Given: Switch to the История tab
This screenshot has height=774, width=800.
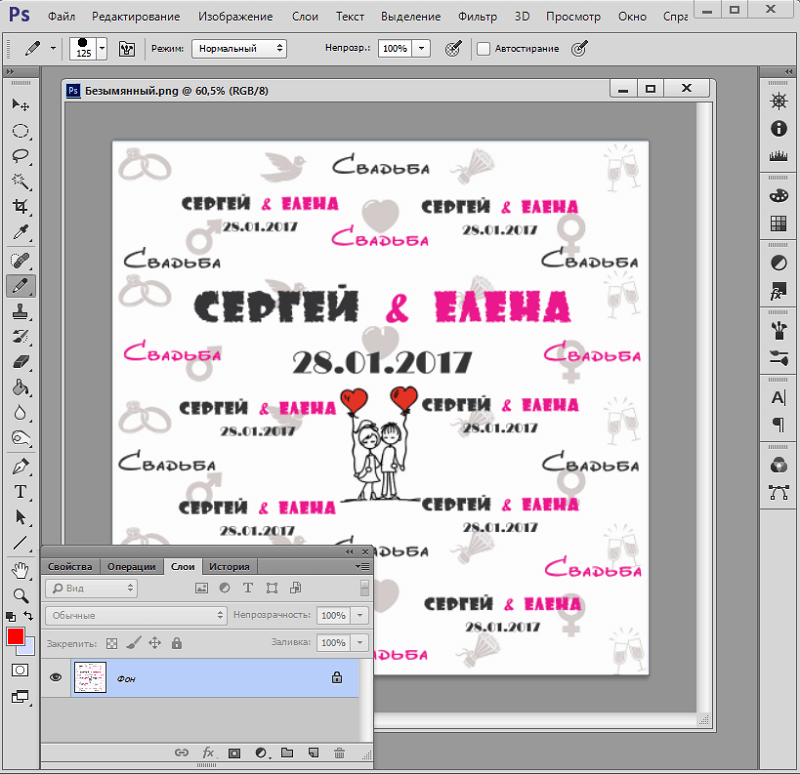Looking at the screenshot, I should coord(229,566).
